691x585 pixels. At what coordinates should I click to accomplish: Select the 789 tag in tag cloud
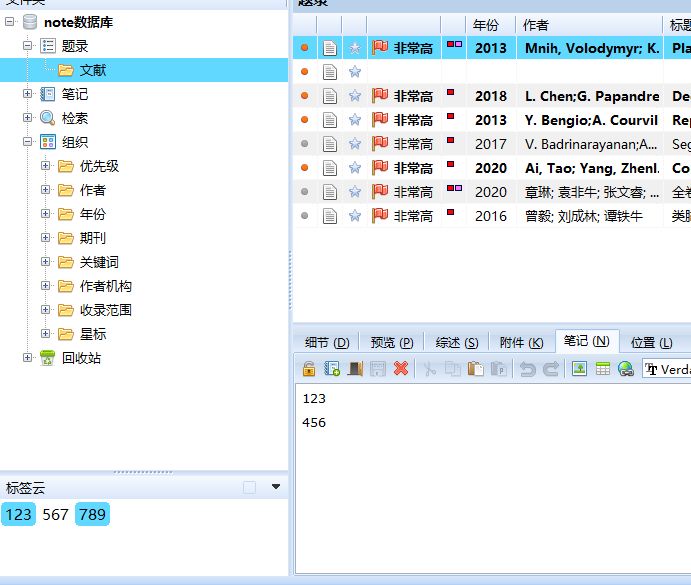pos(93,514)
